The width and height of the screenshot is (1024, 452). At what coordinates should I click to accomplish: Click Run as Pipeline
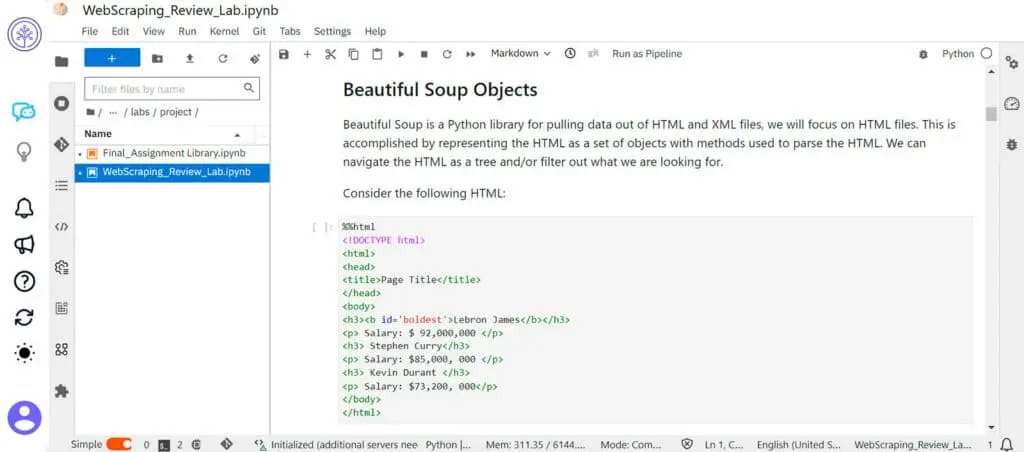[647, 54]
